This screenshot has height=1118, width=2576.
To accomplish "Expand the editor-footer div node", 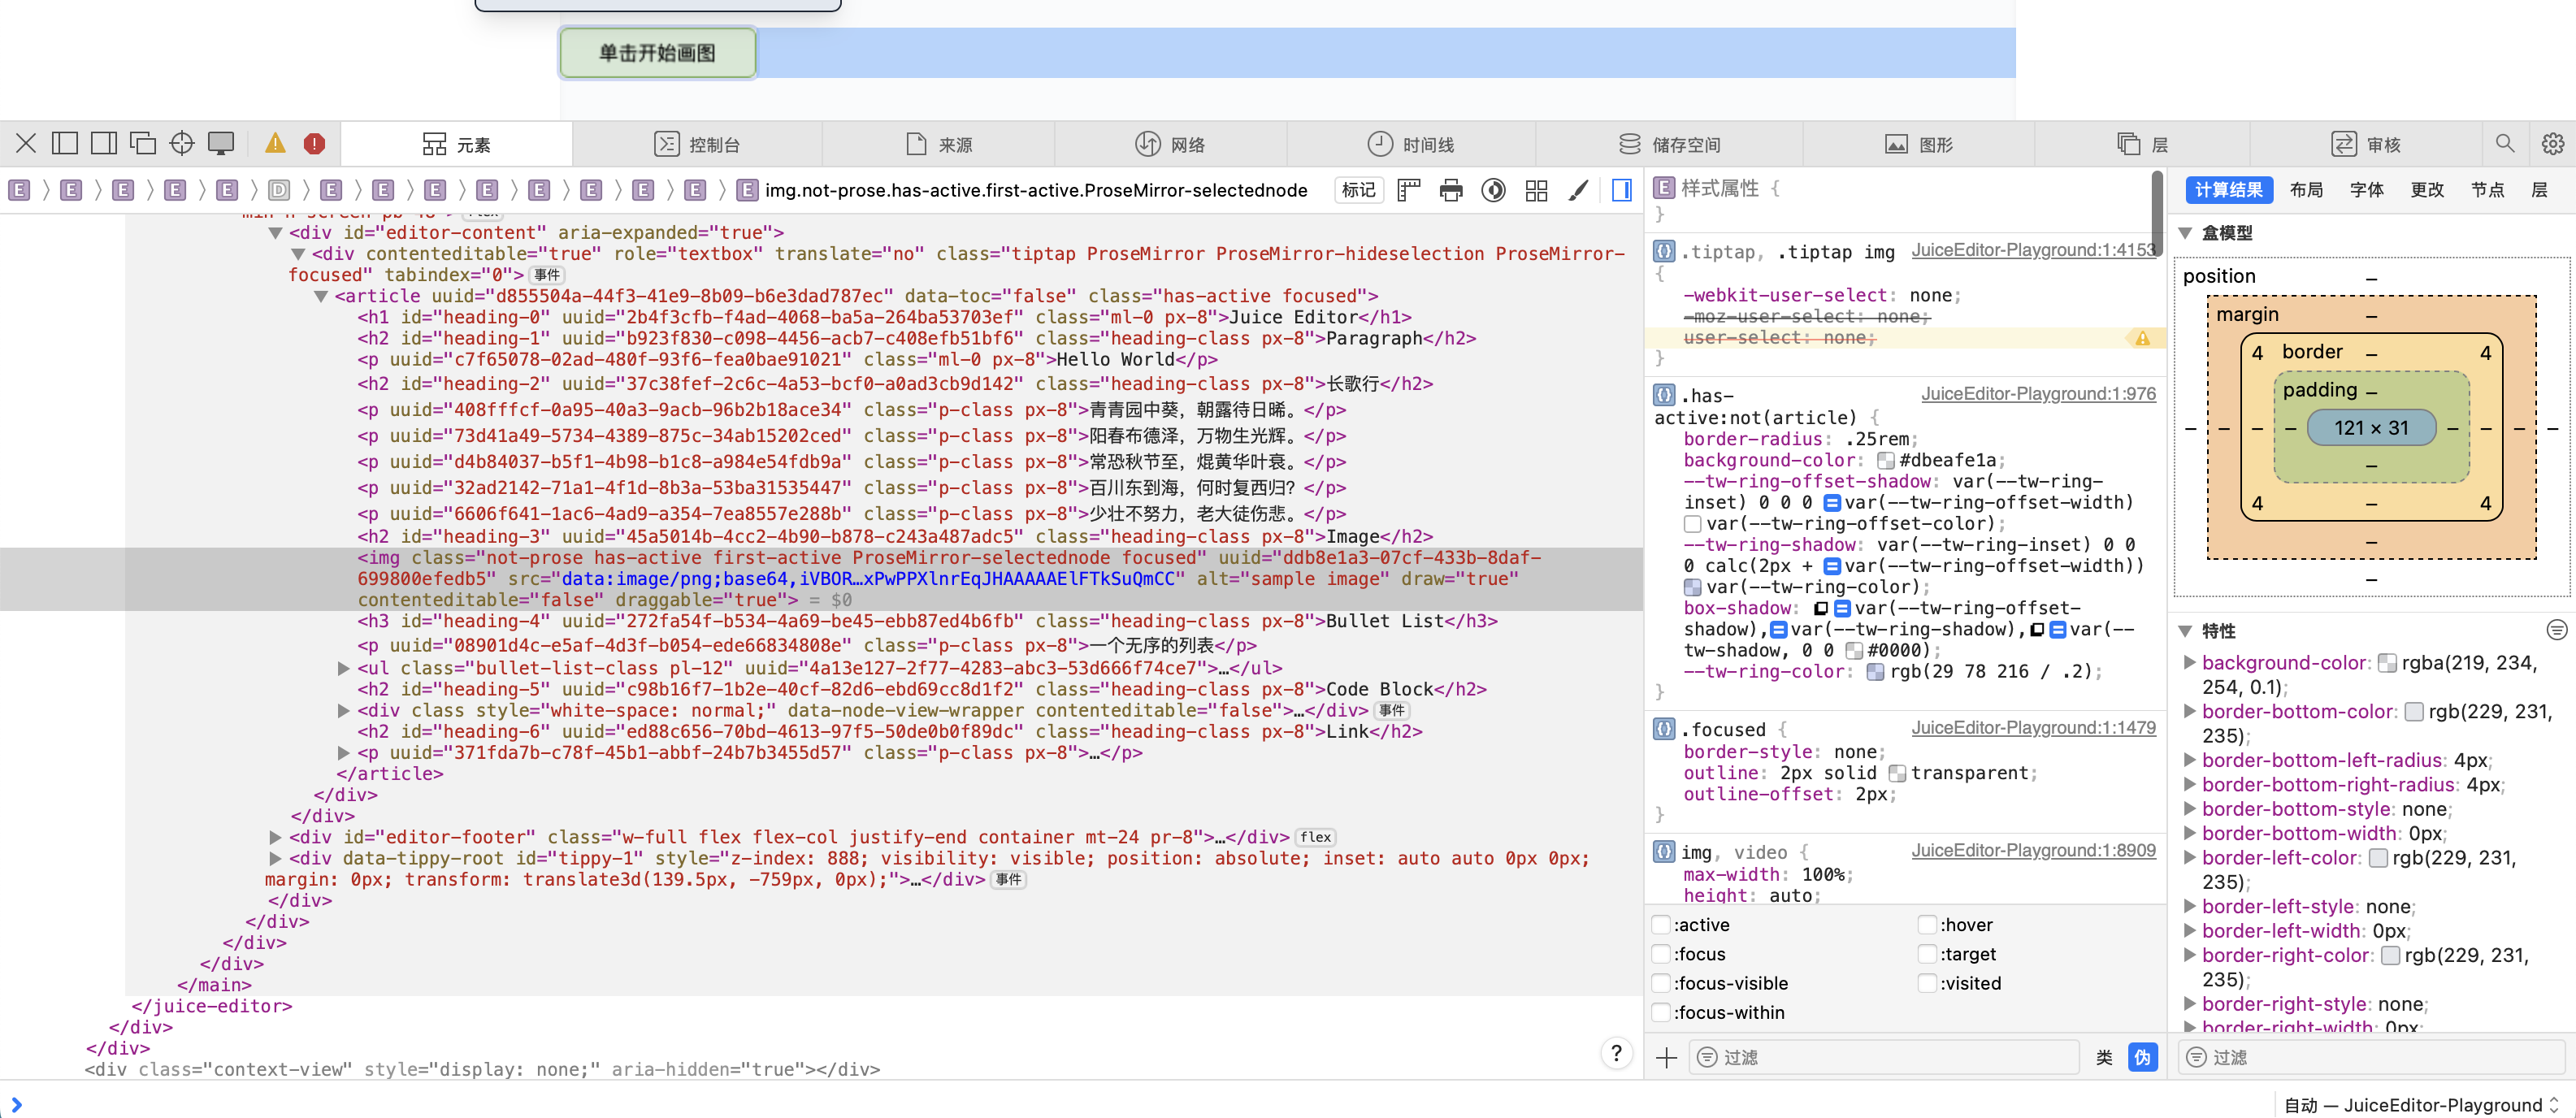I will pos(276,836).
